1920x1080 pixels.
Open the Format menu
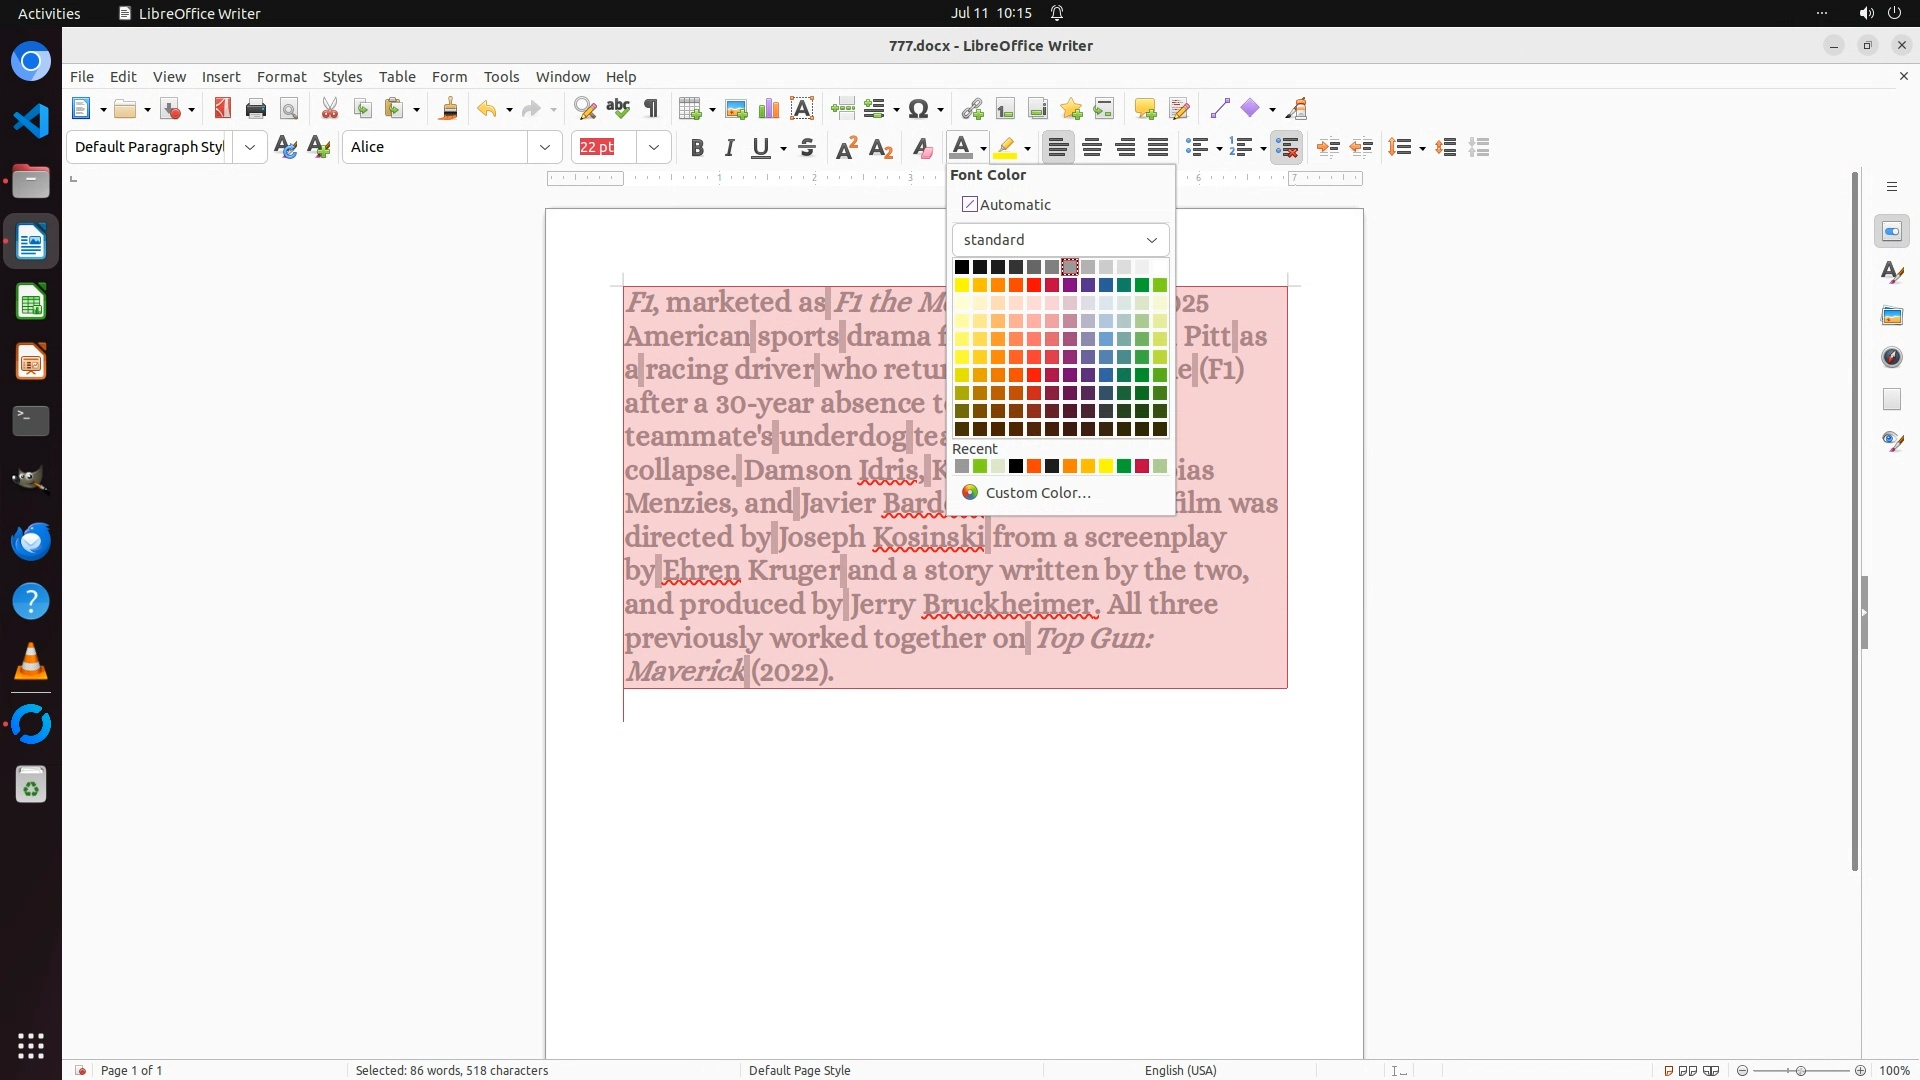tap(281, 77)
